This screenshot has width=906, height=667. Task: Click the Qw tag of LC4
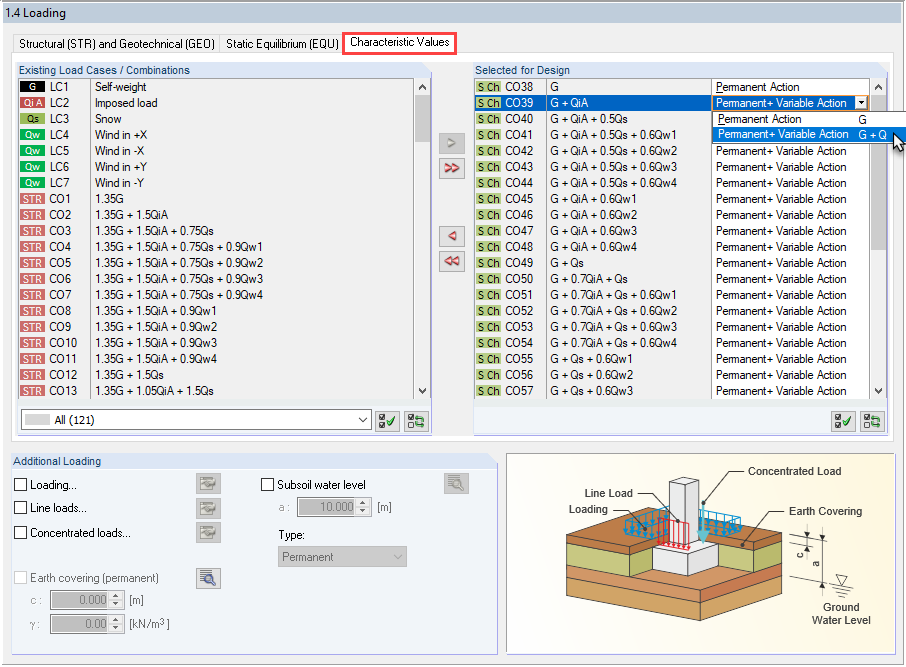pos(32,135)
